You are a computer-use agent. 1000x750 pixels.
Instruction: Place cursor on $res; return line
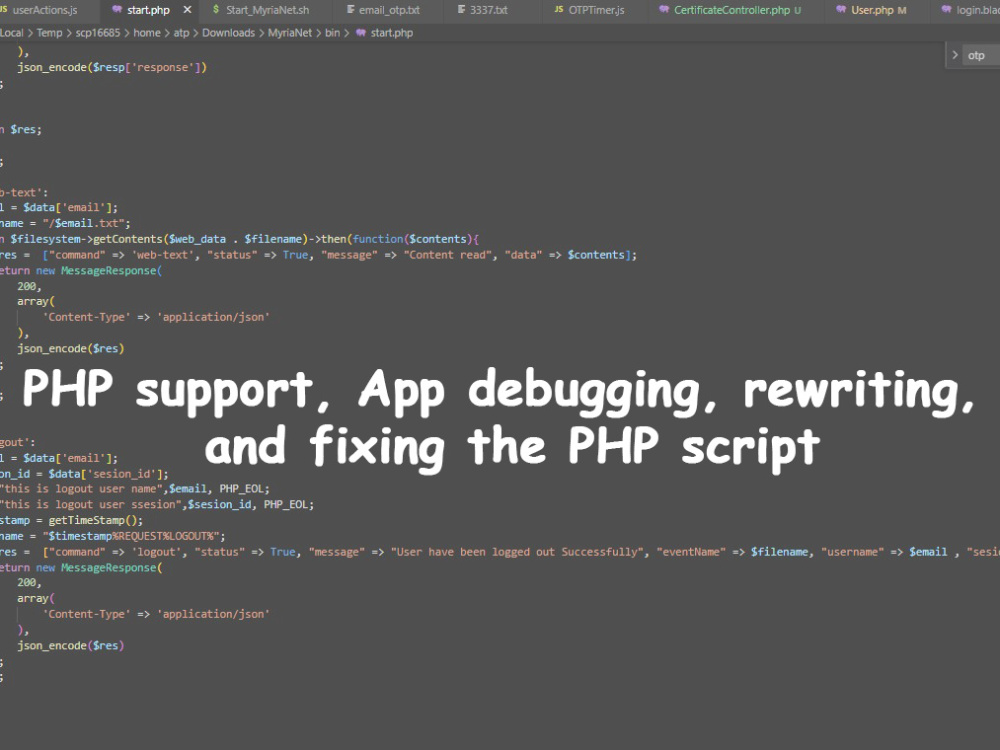click(21, 129)
